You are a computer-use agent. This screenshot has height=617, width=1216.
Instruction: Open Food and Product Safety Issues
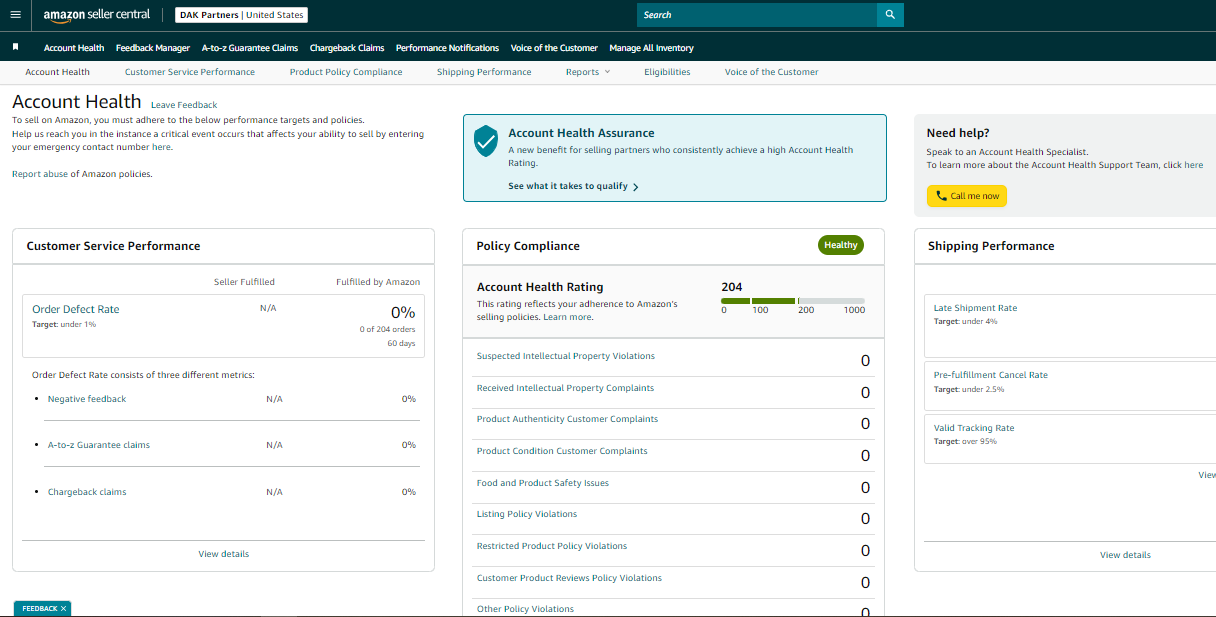pos(543,483)
